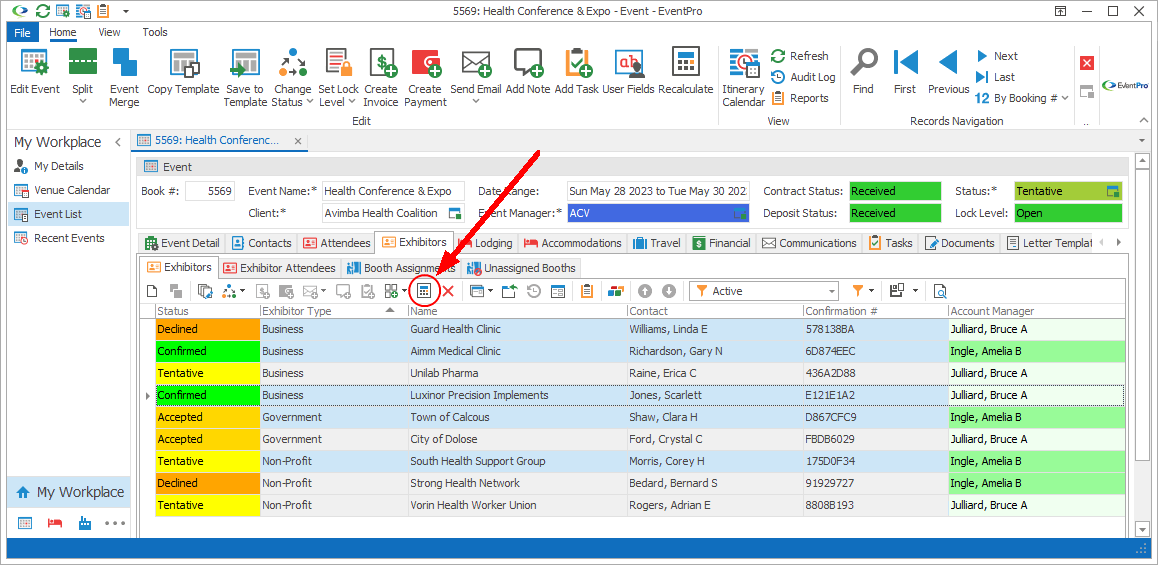
Task: Click the history clock icon in toolbar
Action: pyautogui.click(x=533, y=291)
